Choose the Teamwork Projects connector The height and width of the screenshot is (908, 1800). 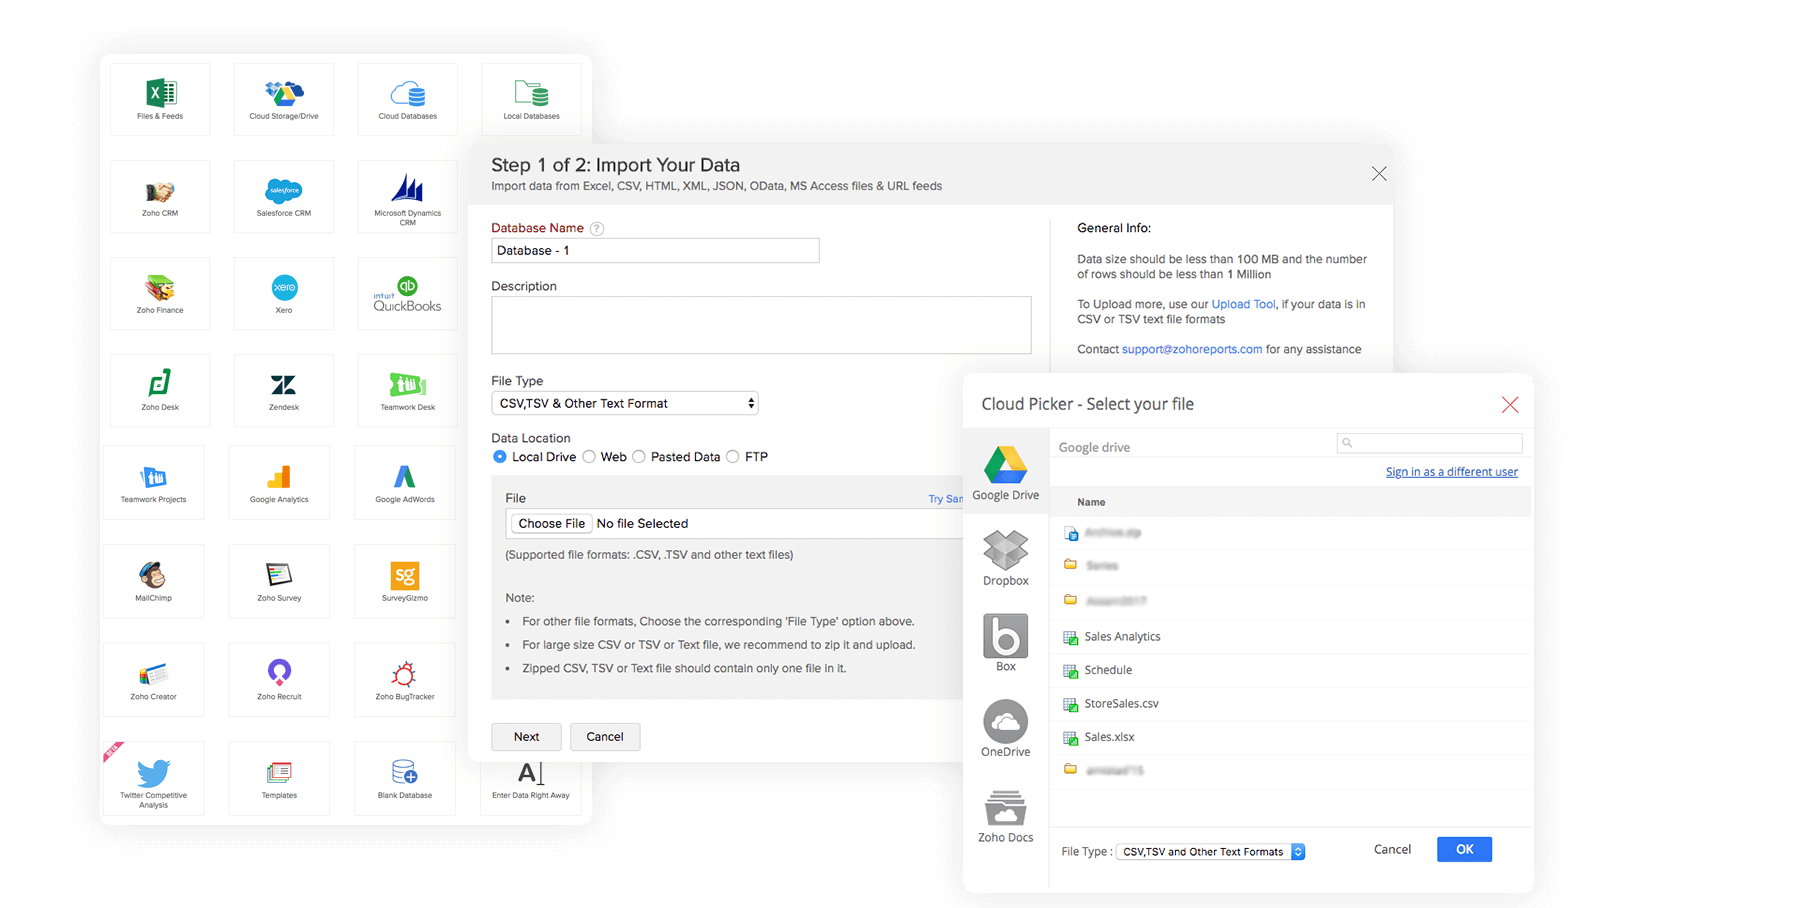coord(154,483)
